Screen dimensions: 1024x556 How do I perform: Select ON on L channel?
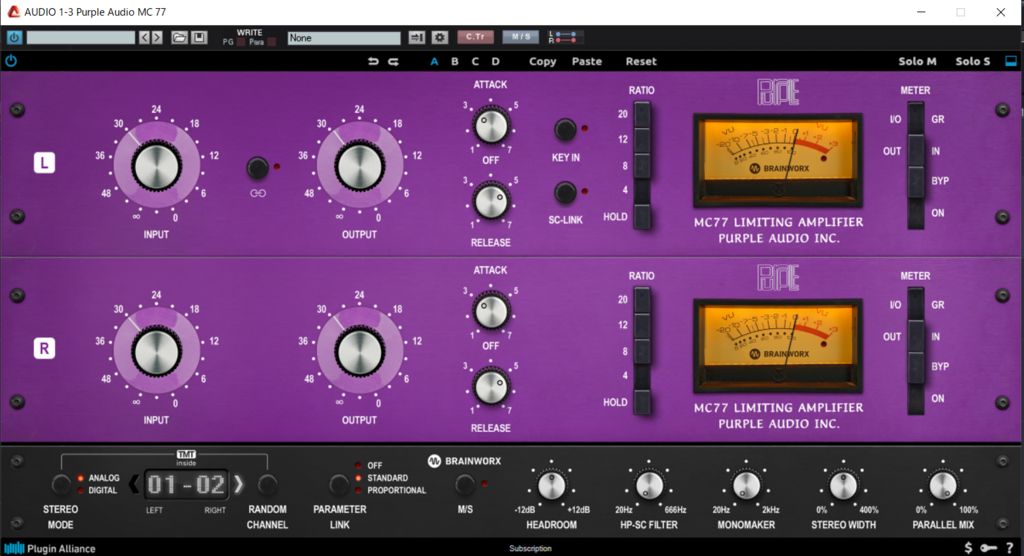point(916,213)
